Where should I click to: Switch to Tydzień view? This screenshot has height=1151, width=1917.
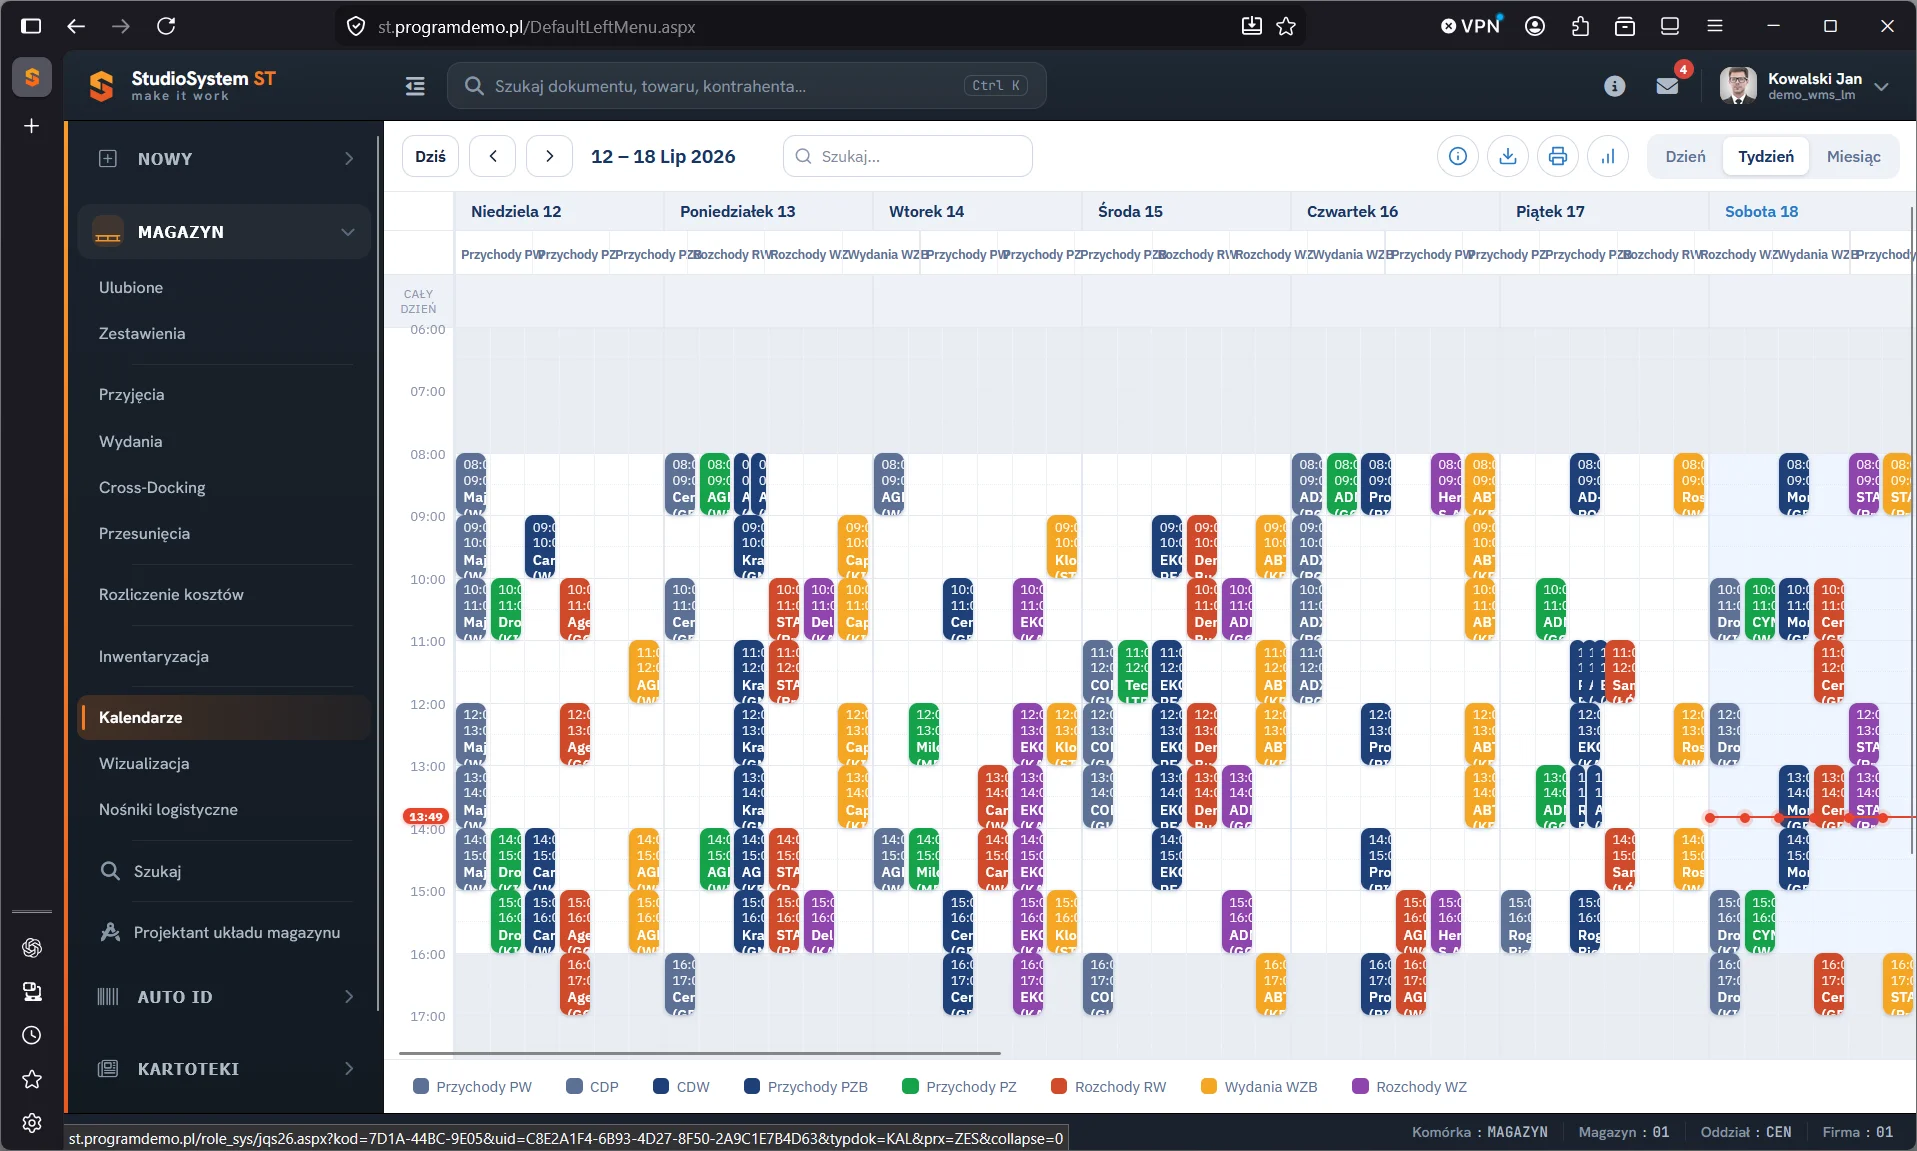point(1766,156)
